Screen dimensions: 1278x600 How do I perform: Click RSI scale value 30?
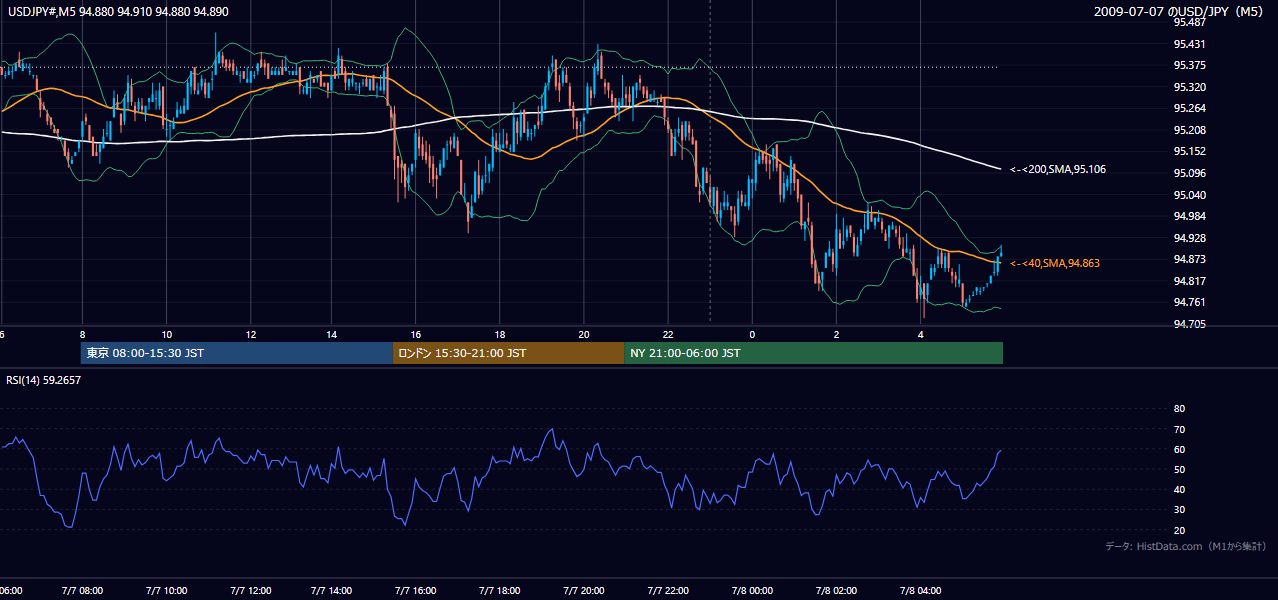click(1179, 510)
